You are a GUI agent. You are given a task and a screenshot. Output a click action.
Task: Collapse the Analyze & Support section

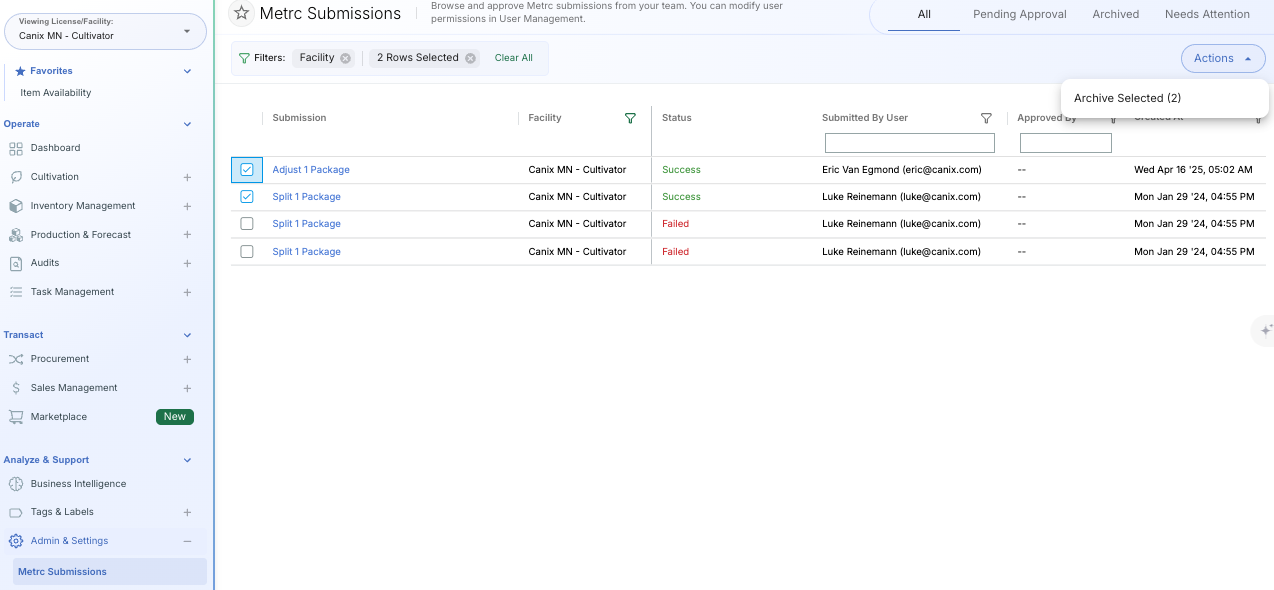[187, 460]
